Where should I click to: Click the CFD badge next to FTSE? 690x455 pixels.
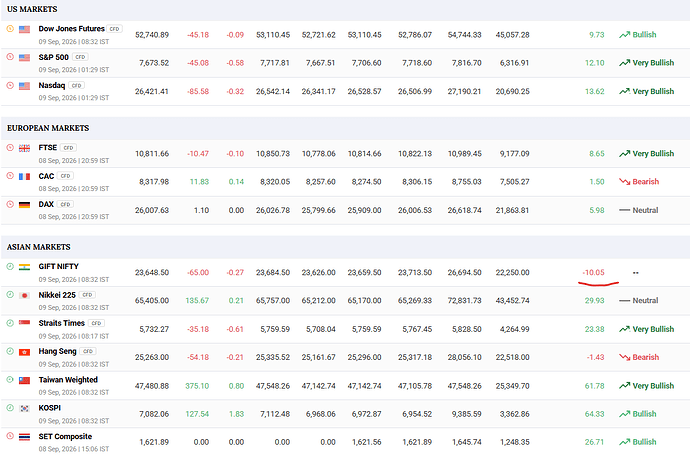coord(68,147)
